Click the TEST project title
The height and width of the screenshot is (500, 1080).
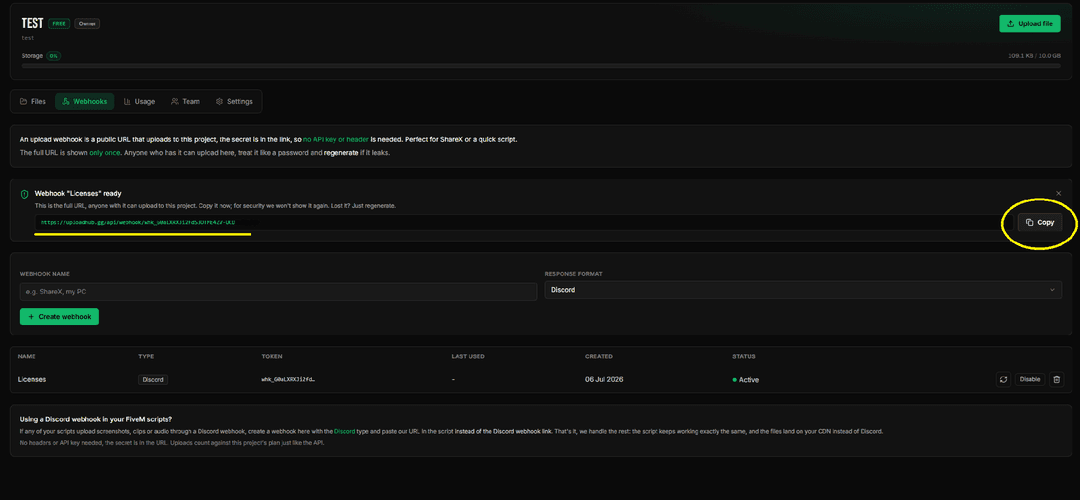tap(32, 23)
